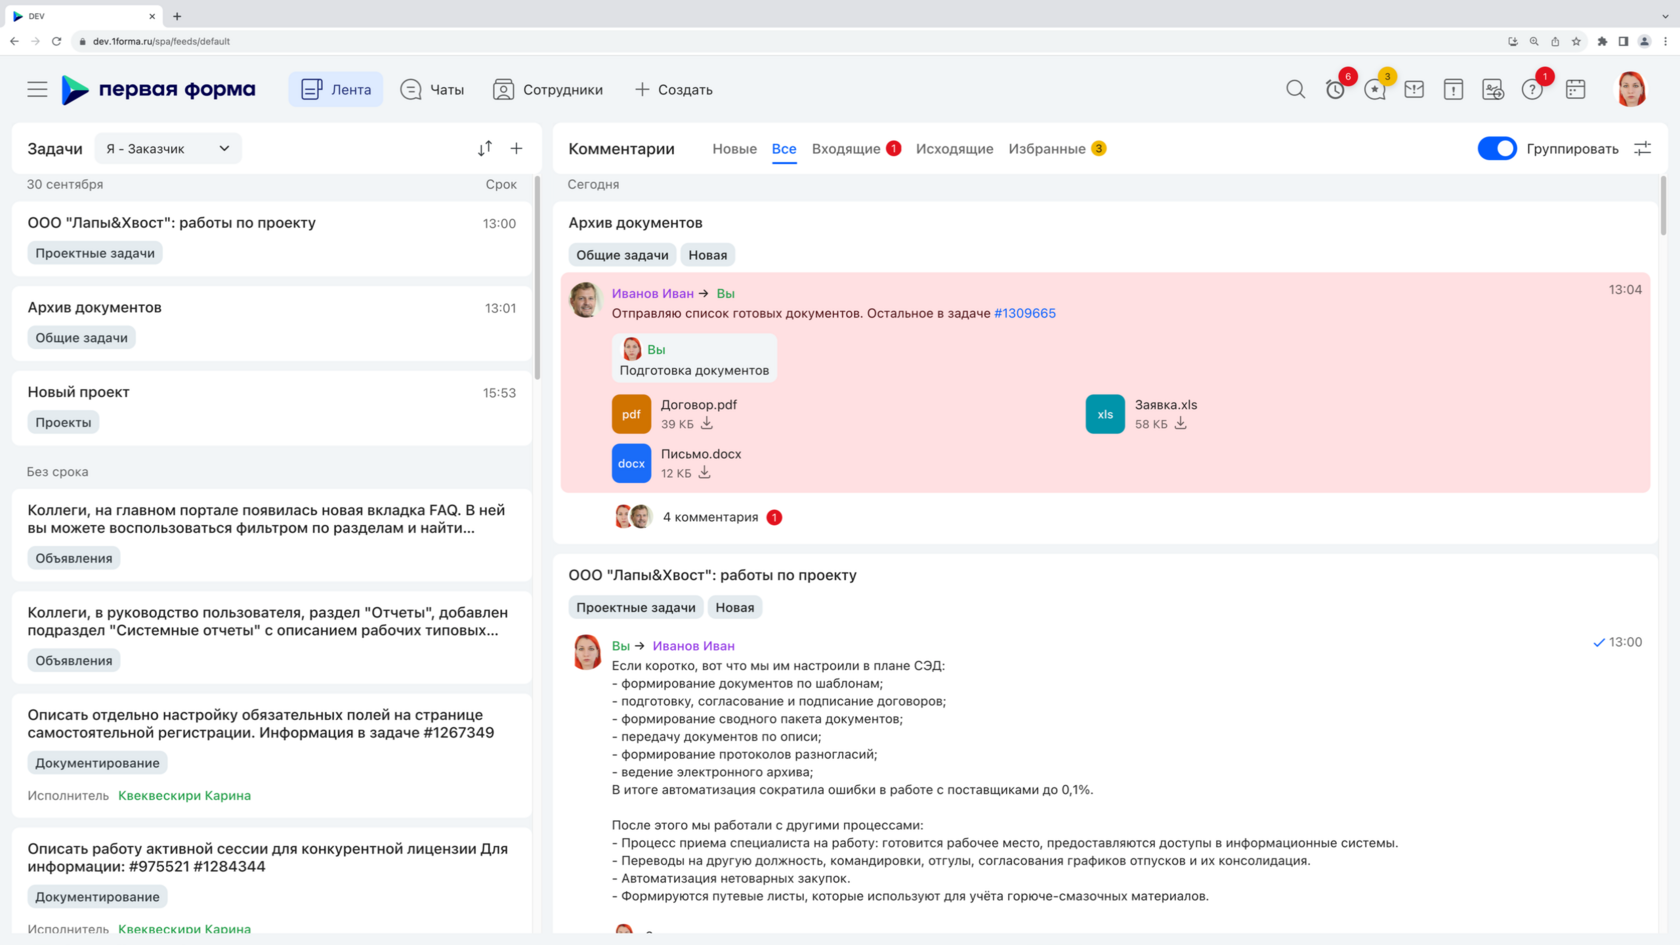Switch to the Новые comments tab
The height and width of the screenshot is (945, 1680).
734,148
